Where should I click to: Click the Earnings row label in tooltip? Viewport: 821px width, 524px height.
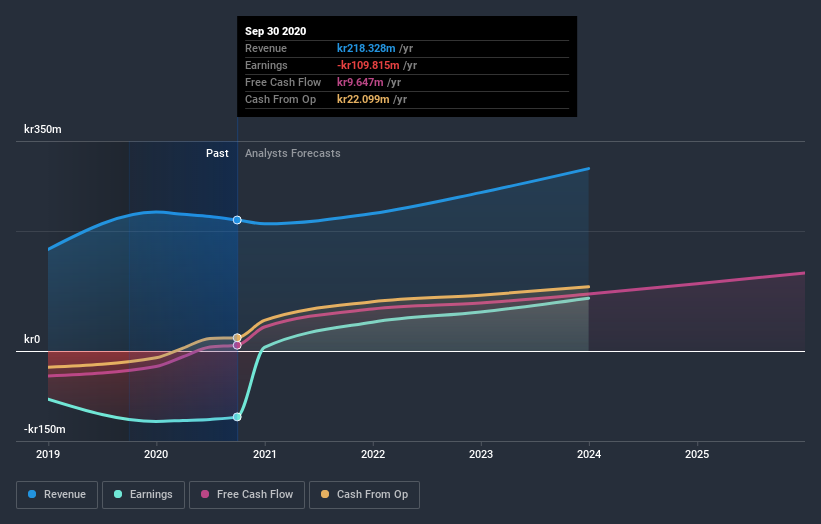click(266, 65)
